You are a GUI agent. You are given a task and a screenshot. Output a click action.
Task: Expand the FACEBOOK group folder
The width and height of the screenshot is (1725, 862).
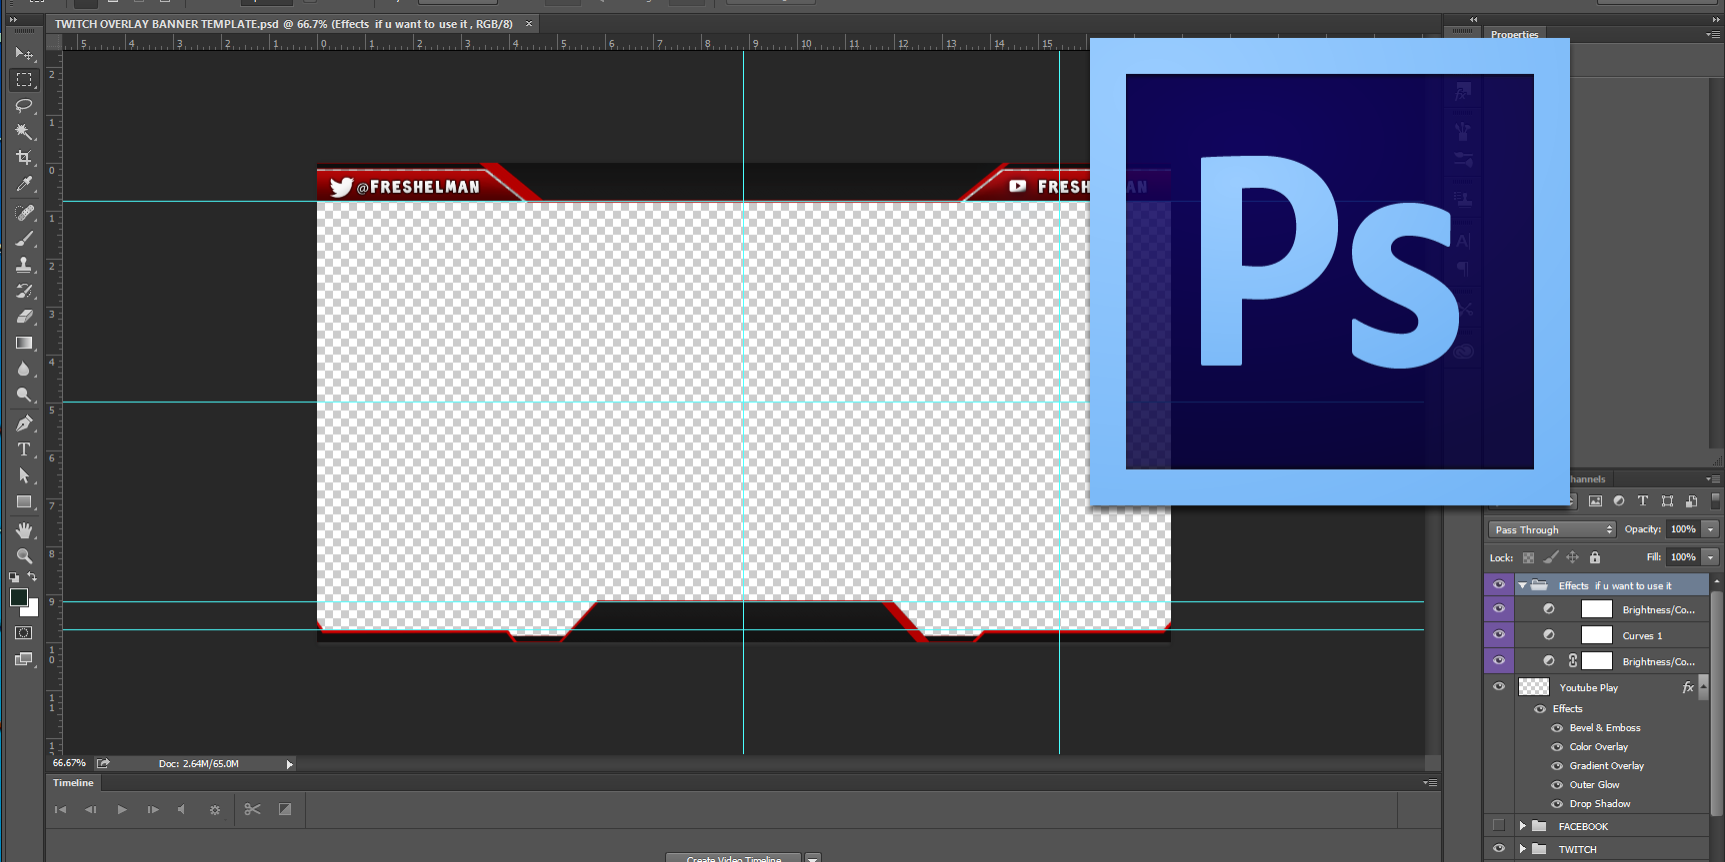tap(1522, 826)
